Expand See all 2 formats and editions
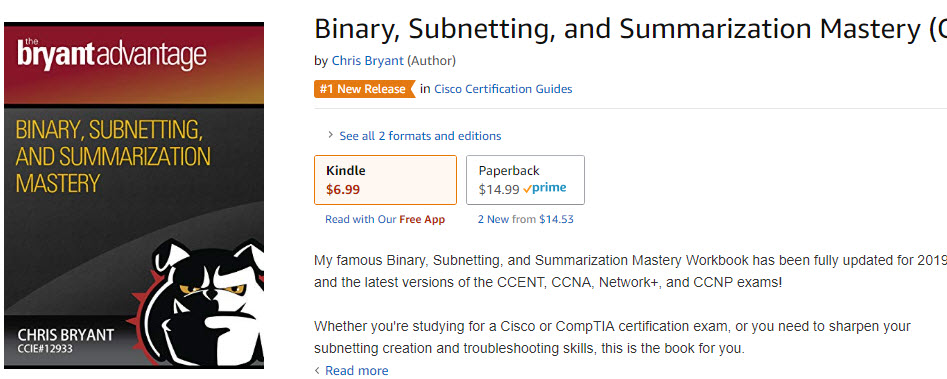The width and height of the screenshot is (947, 379). (x=420, y=136)
